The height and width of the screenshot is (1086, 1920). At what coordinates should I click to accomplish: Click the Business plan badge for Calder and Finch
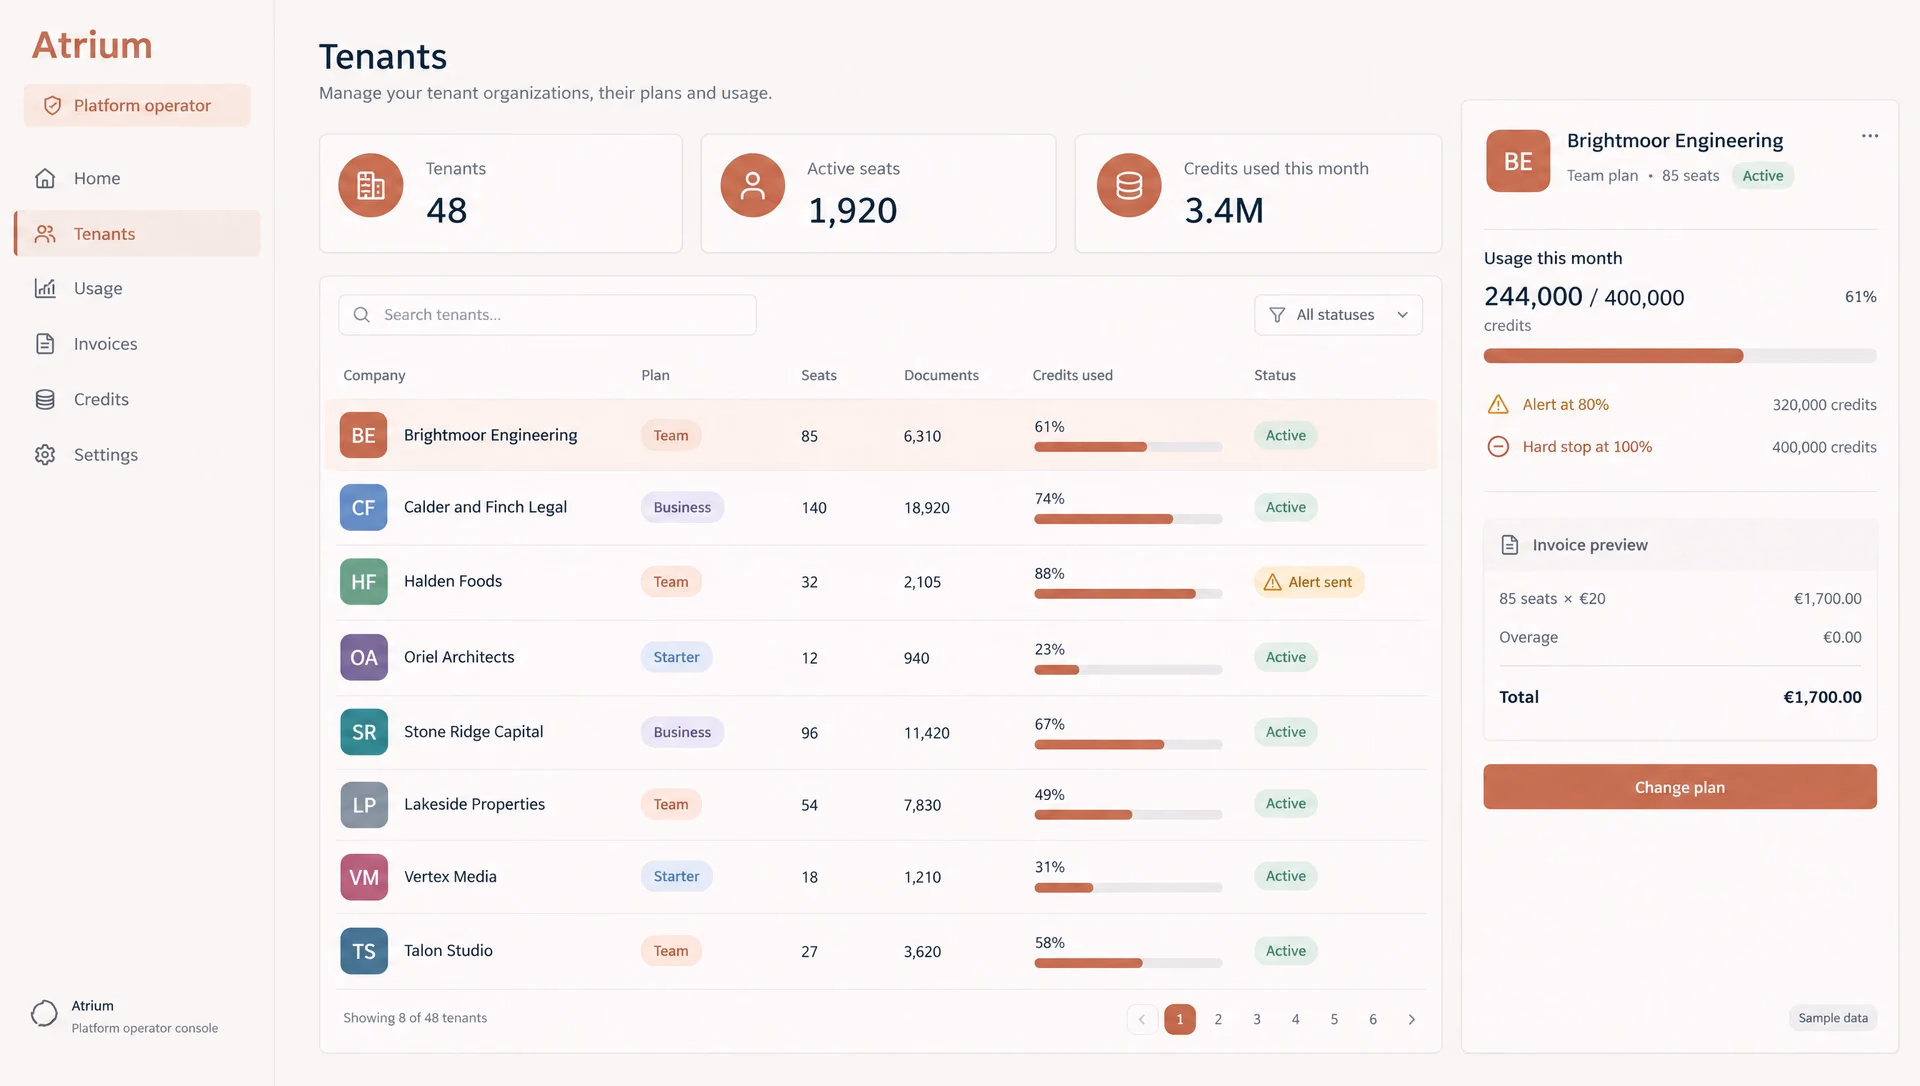[682, 508]
